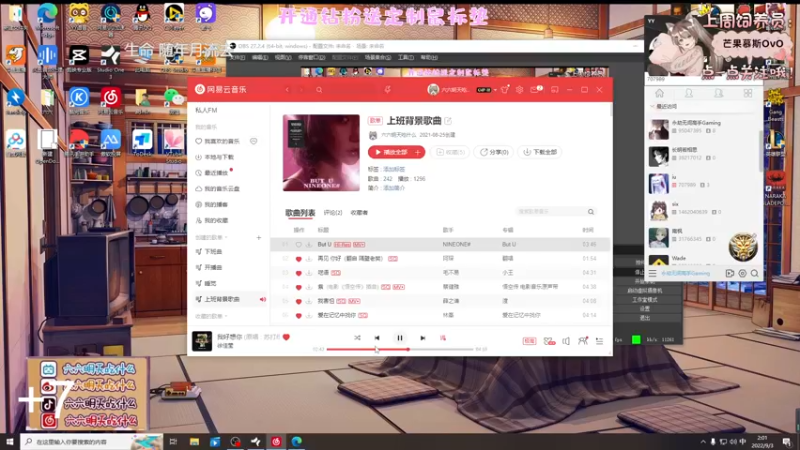Image resolution: width=800 pixels, height=450 pixels.
Task: Toggle the lyrics display button
Action: click(443, 338)
